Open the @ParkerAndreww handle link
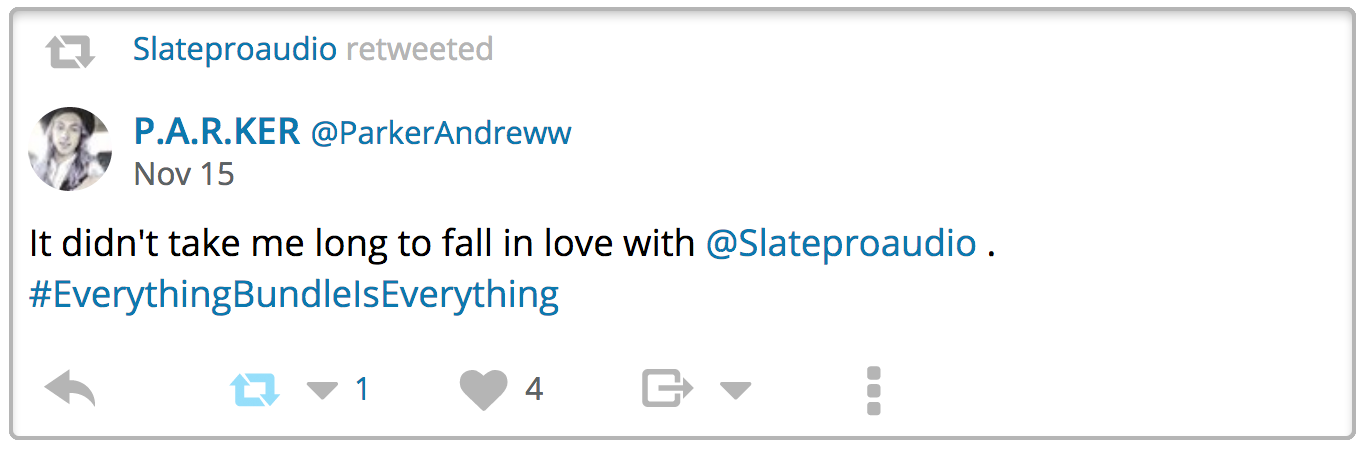Screen dimensions: 1368x452 [x=441, y=134]
